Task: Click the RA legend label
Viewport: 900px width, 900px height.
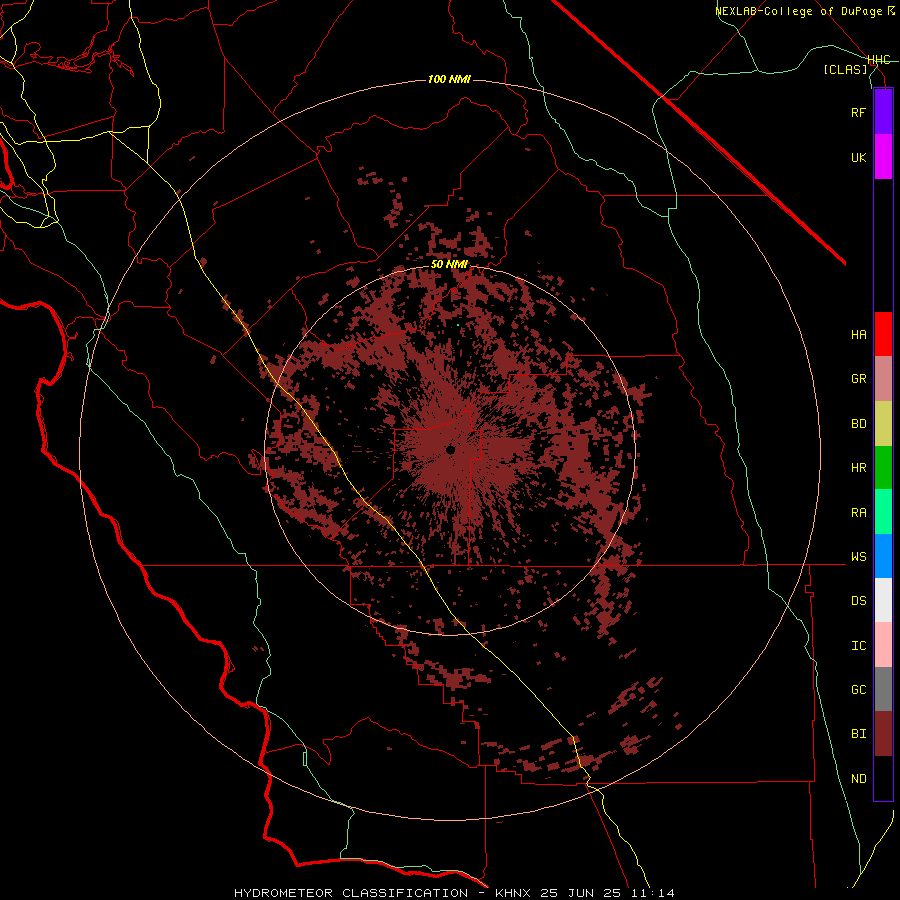Action: click(858, 513)
